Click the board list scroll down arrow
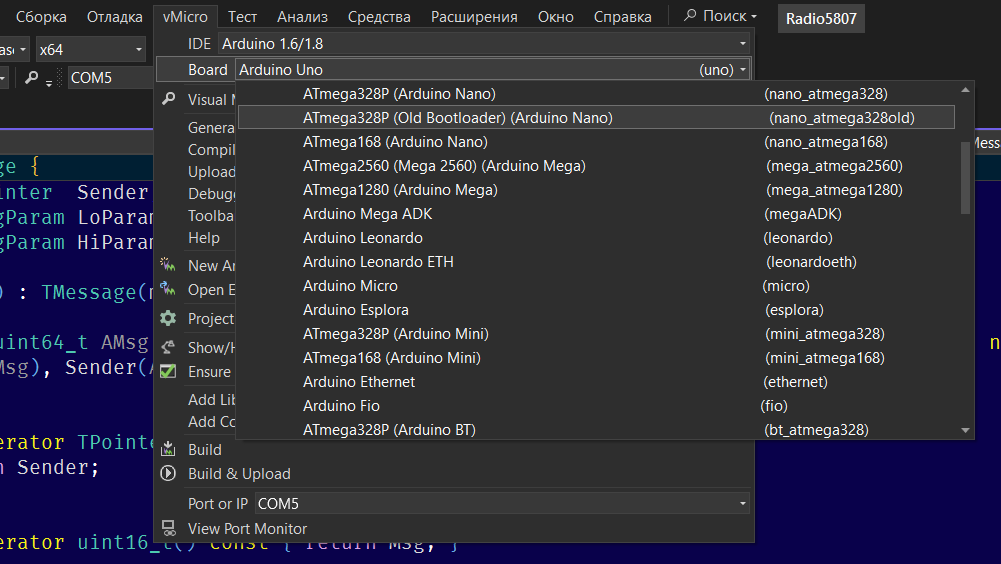The image size is (1001, 564). [965, 431]
